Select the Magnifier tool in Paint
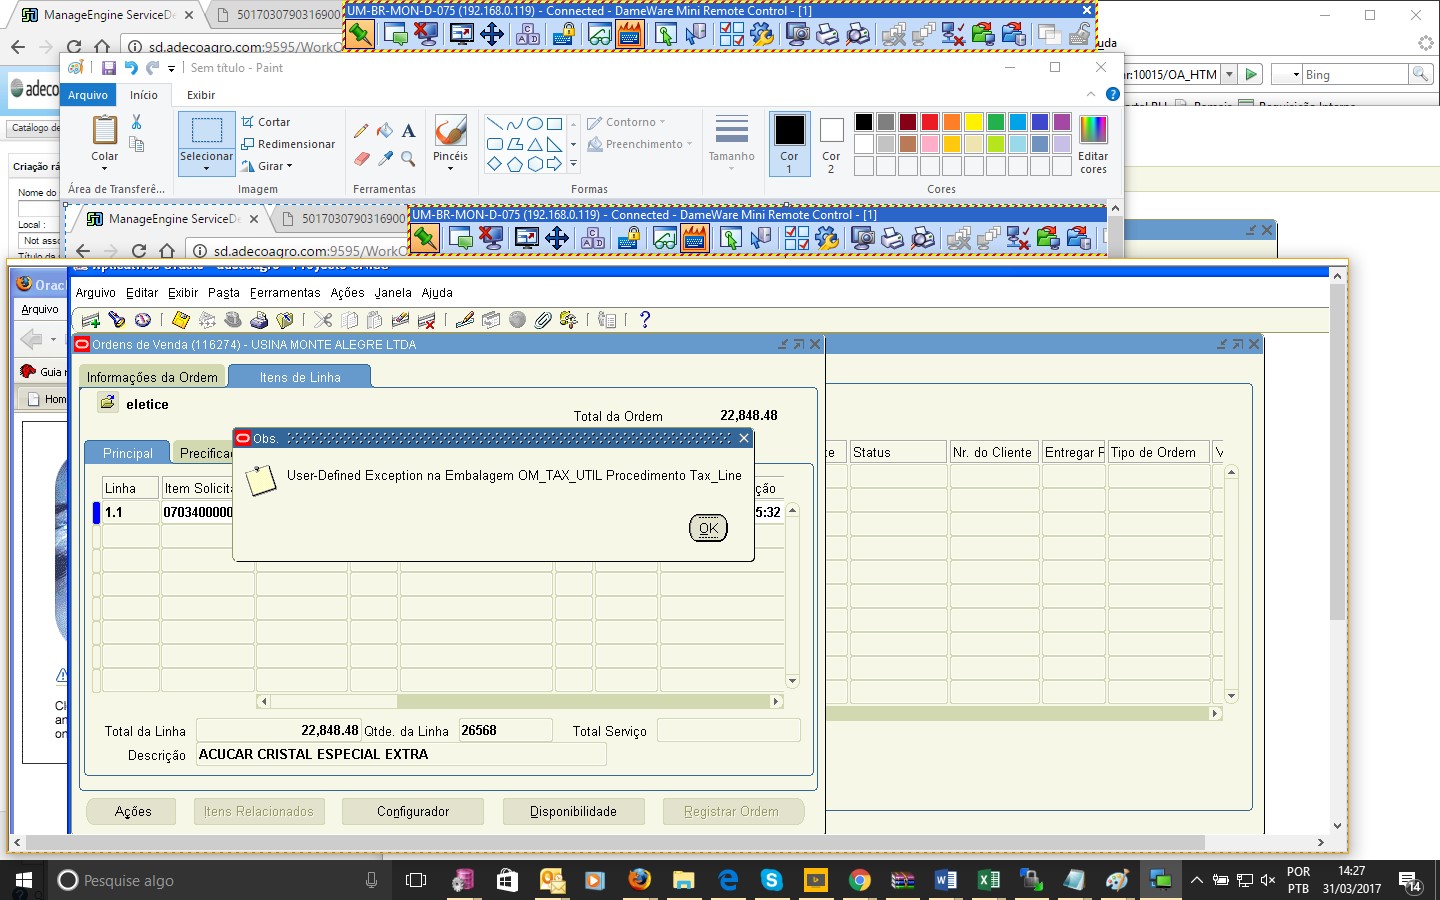 click(x=408, y=158)
